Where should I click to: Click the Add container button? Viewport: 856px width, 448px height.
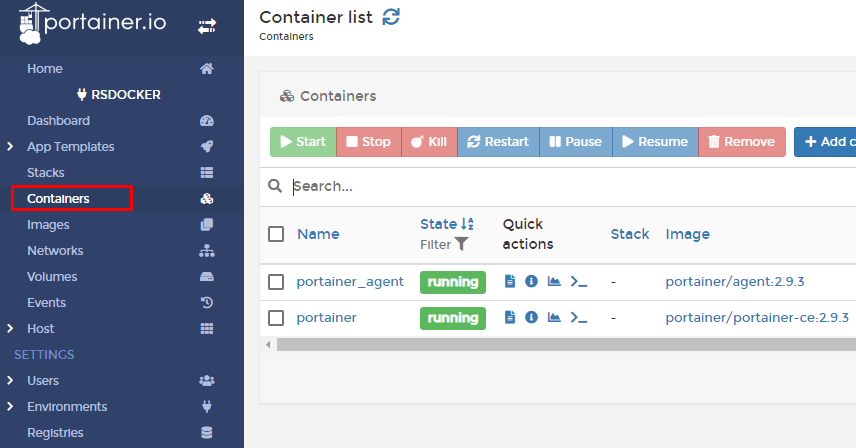pos(825,142)
